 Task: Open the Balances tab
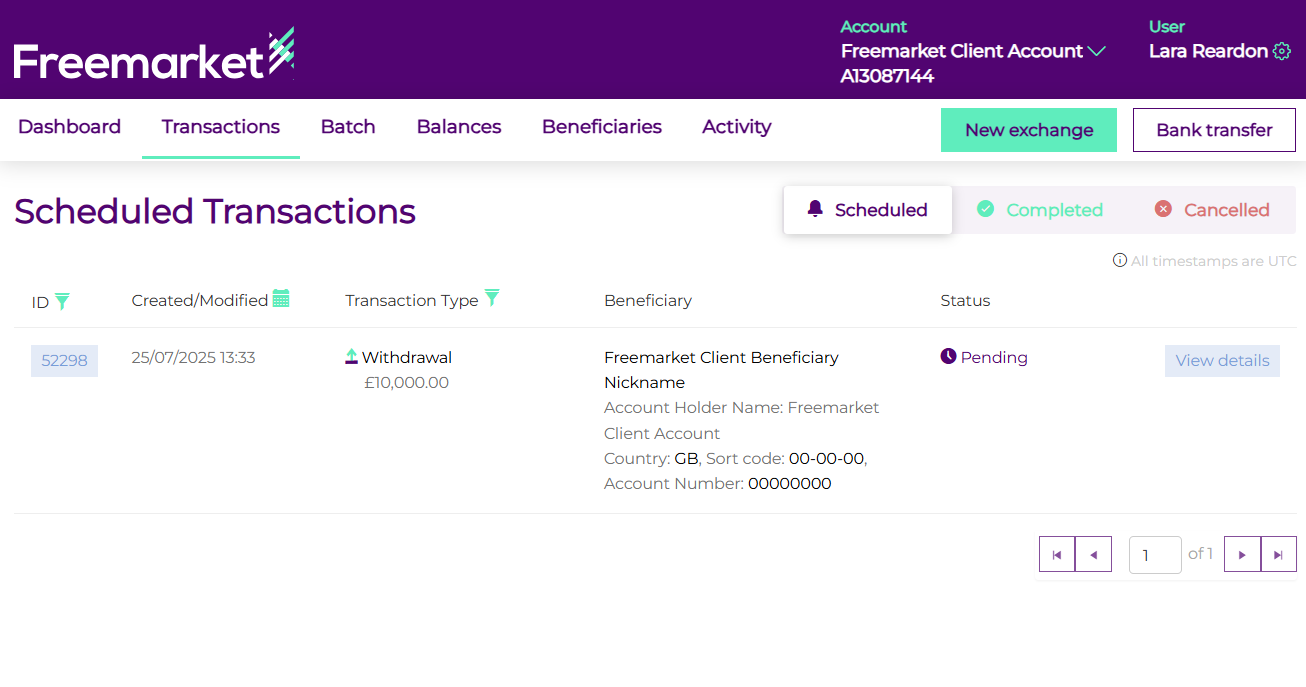coord(459,127)
